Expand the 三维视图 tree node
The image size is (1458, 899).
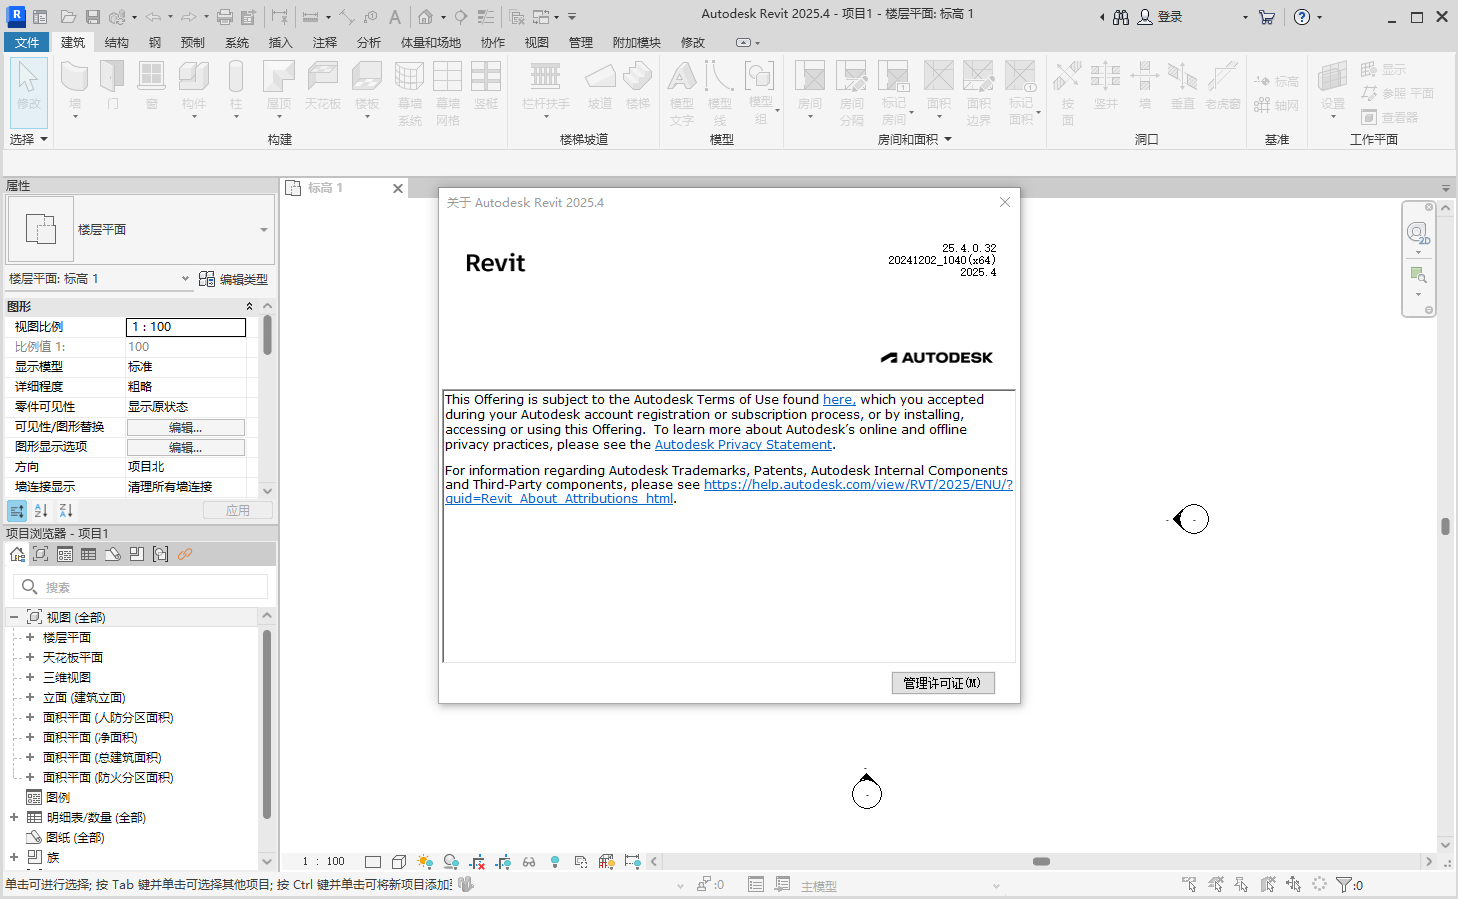pyautogui.click(x=30, y=677)
